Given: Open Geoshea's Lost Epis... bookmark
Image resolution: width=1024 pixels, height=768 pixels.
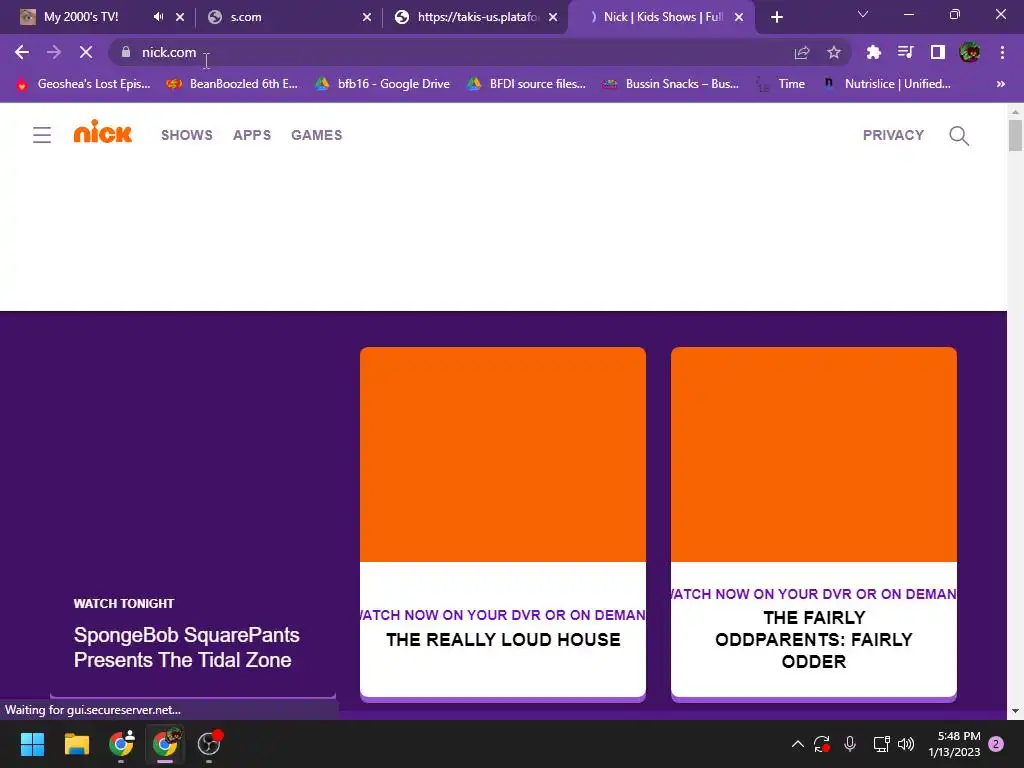Looking at the screenshot, I should click(x=84, y=84).
